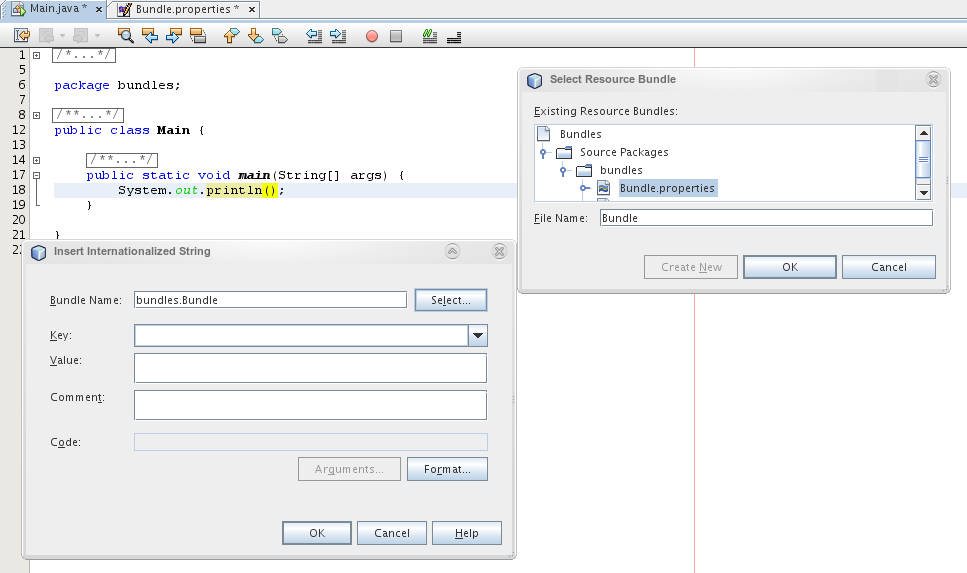Click the Select... bundle button
The image size is (967, 573).
pyautogui.click(x=451, y=300)
